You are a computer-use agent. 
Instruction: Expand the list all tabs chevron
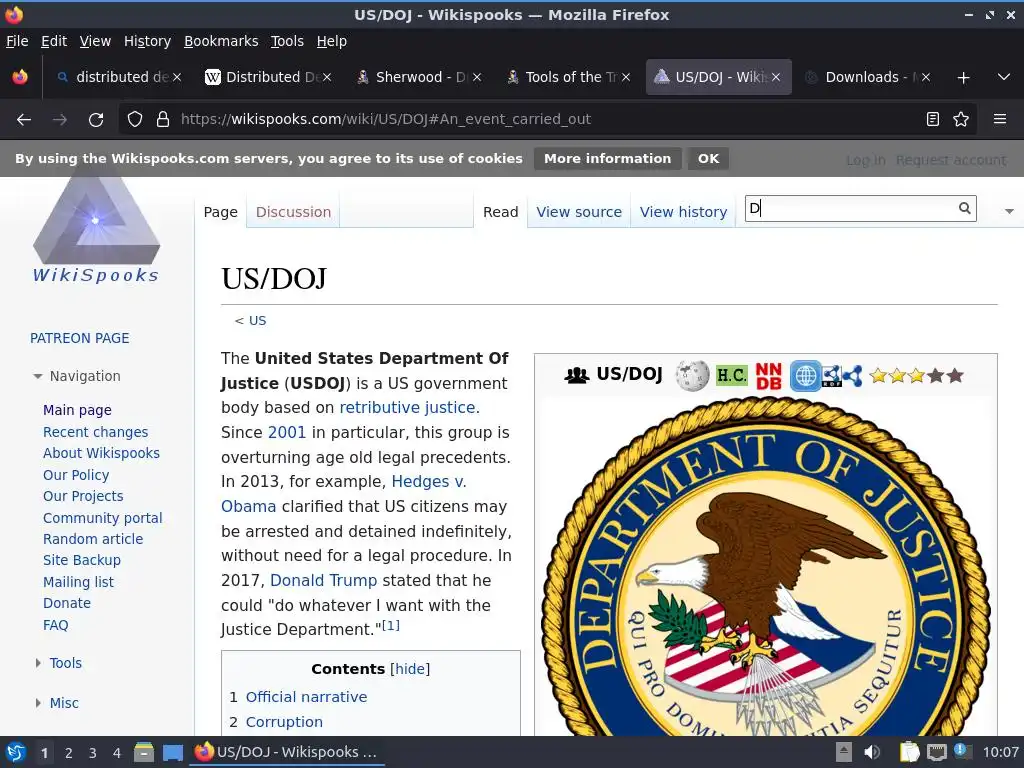click(1004, 77)
